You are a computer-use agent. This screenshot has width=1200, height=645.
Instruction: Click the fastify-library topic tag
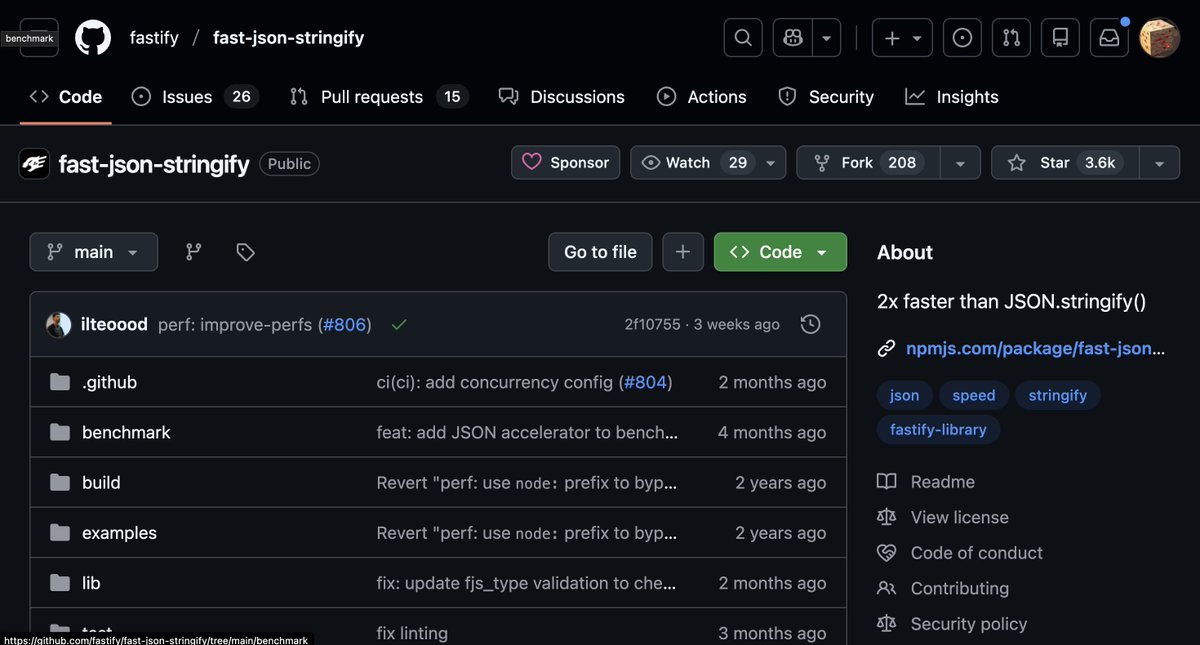point(938,429)
